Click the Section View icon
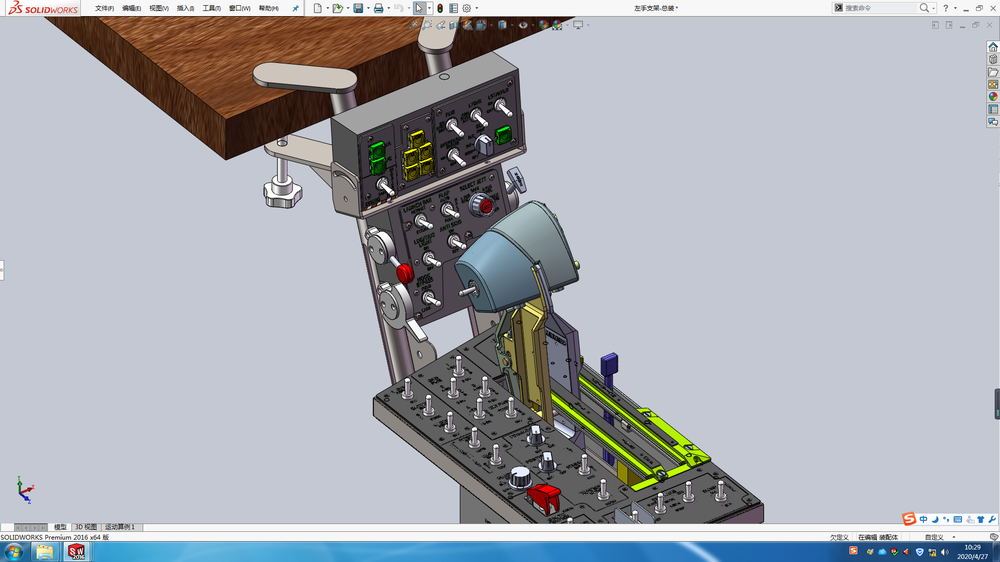 [453, 25]
